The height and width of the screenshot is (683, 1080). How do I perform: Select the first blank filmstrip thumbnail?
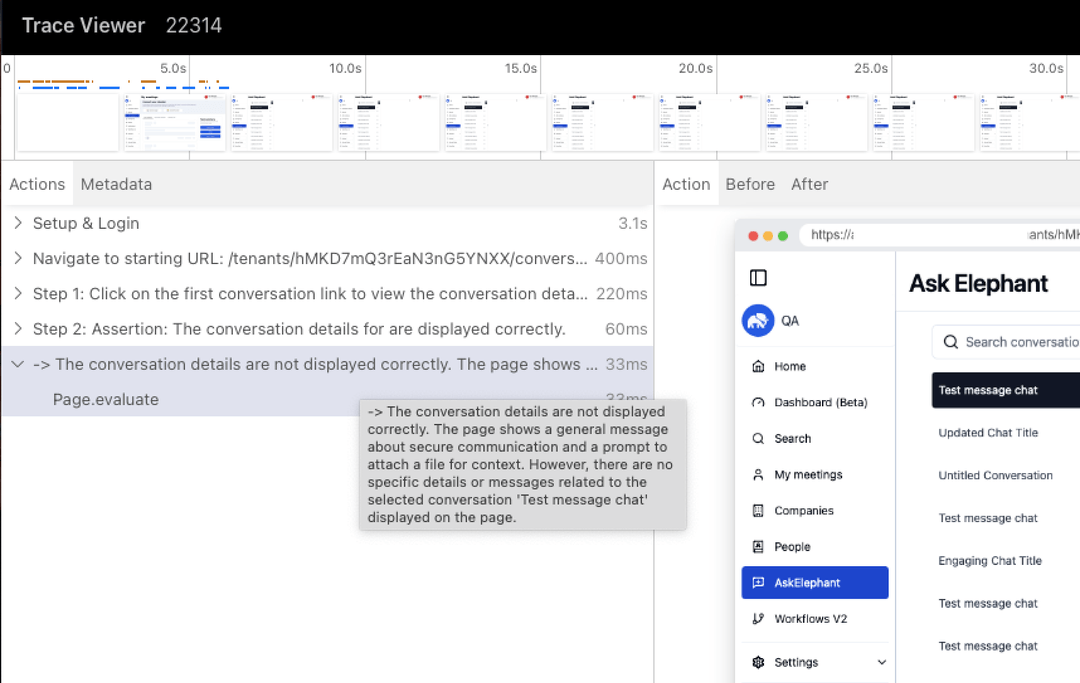click(x=68, y=122)
